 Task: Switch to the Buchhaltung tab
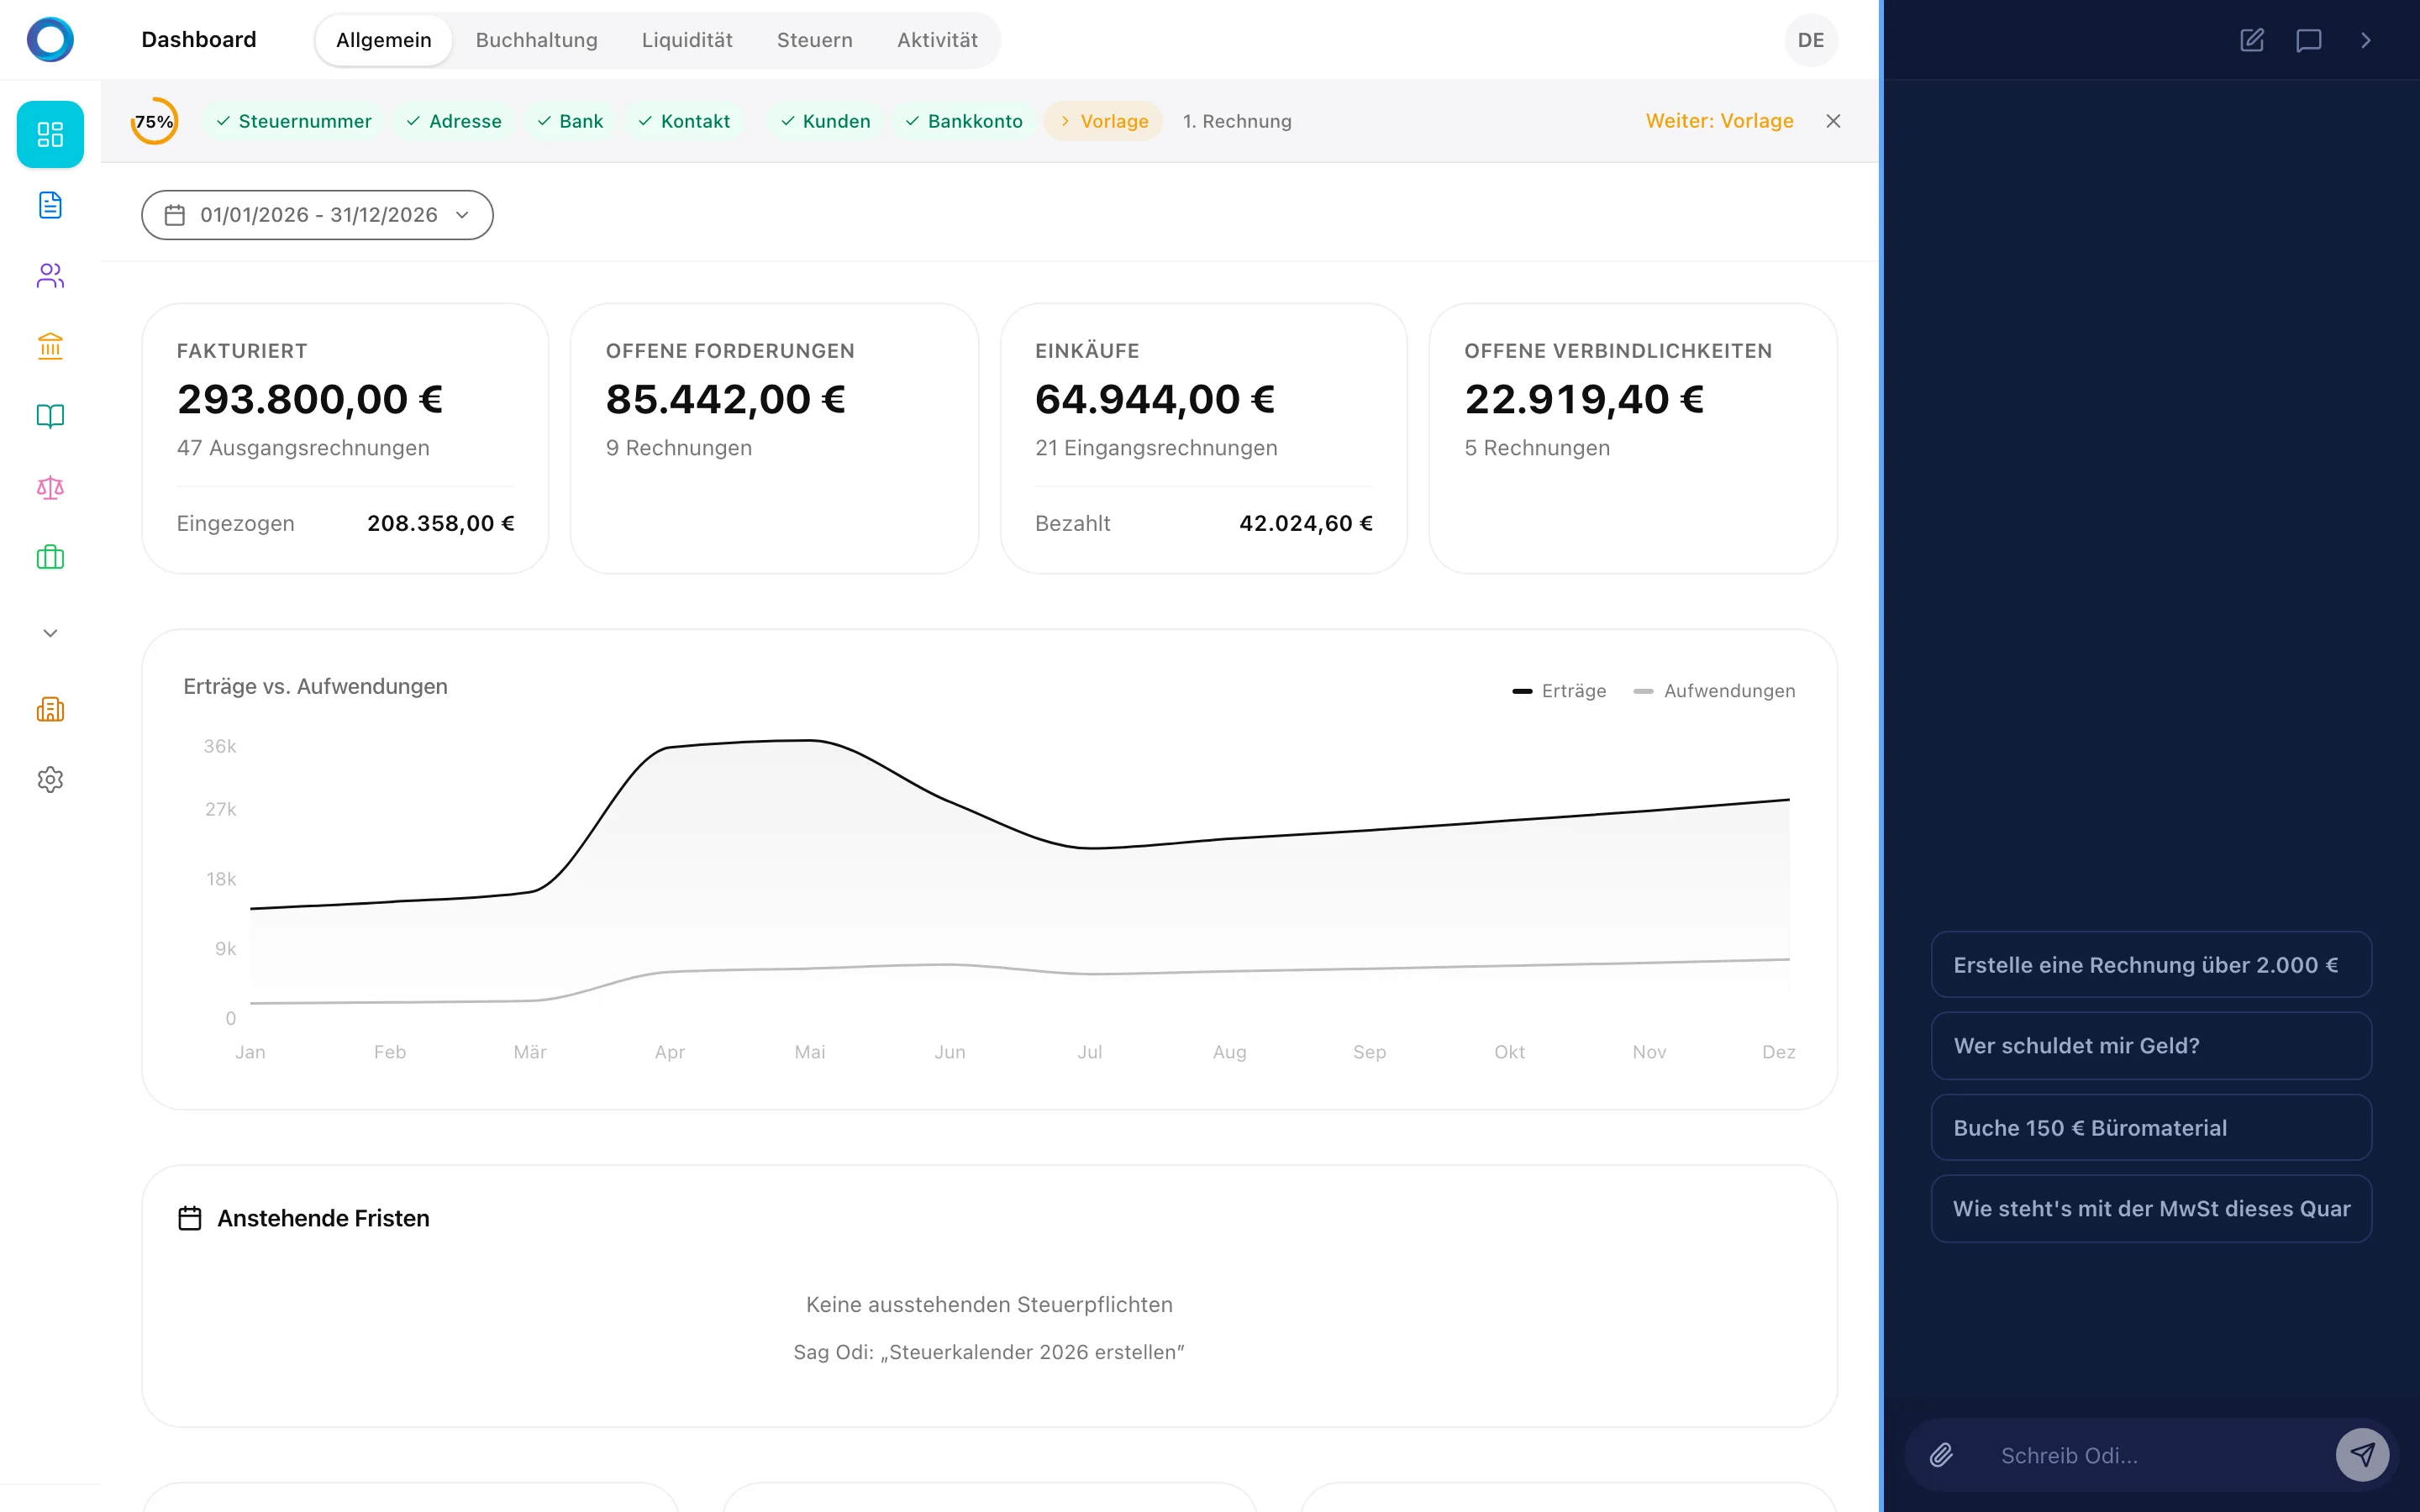pos(536,40)
